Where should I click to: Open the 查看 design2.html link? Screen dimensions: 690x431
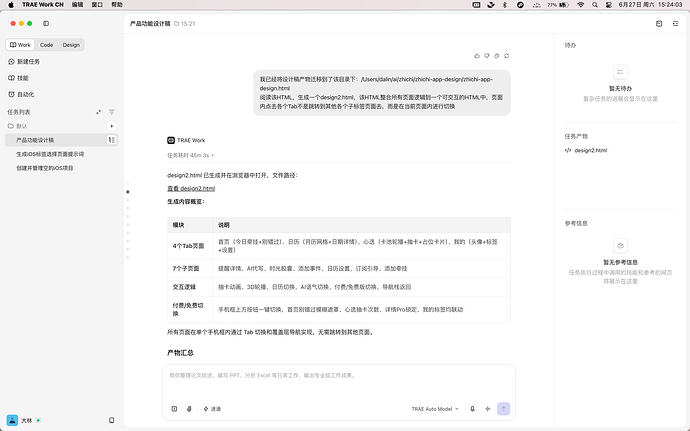(191, 188)
